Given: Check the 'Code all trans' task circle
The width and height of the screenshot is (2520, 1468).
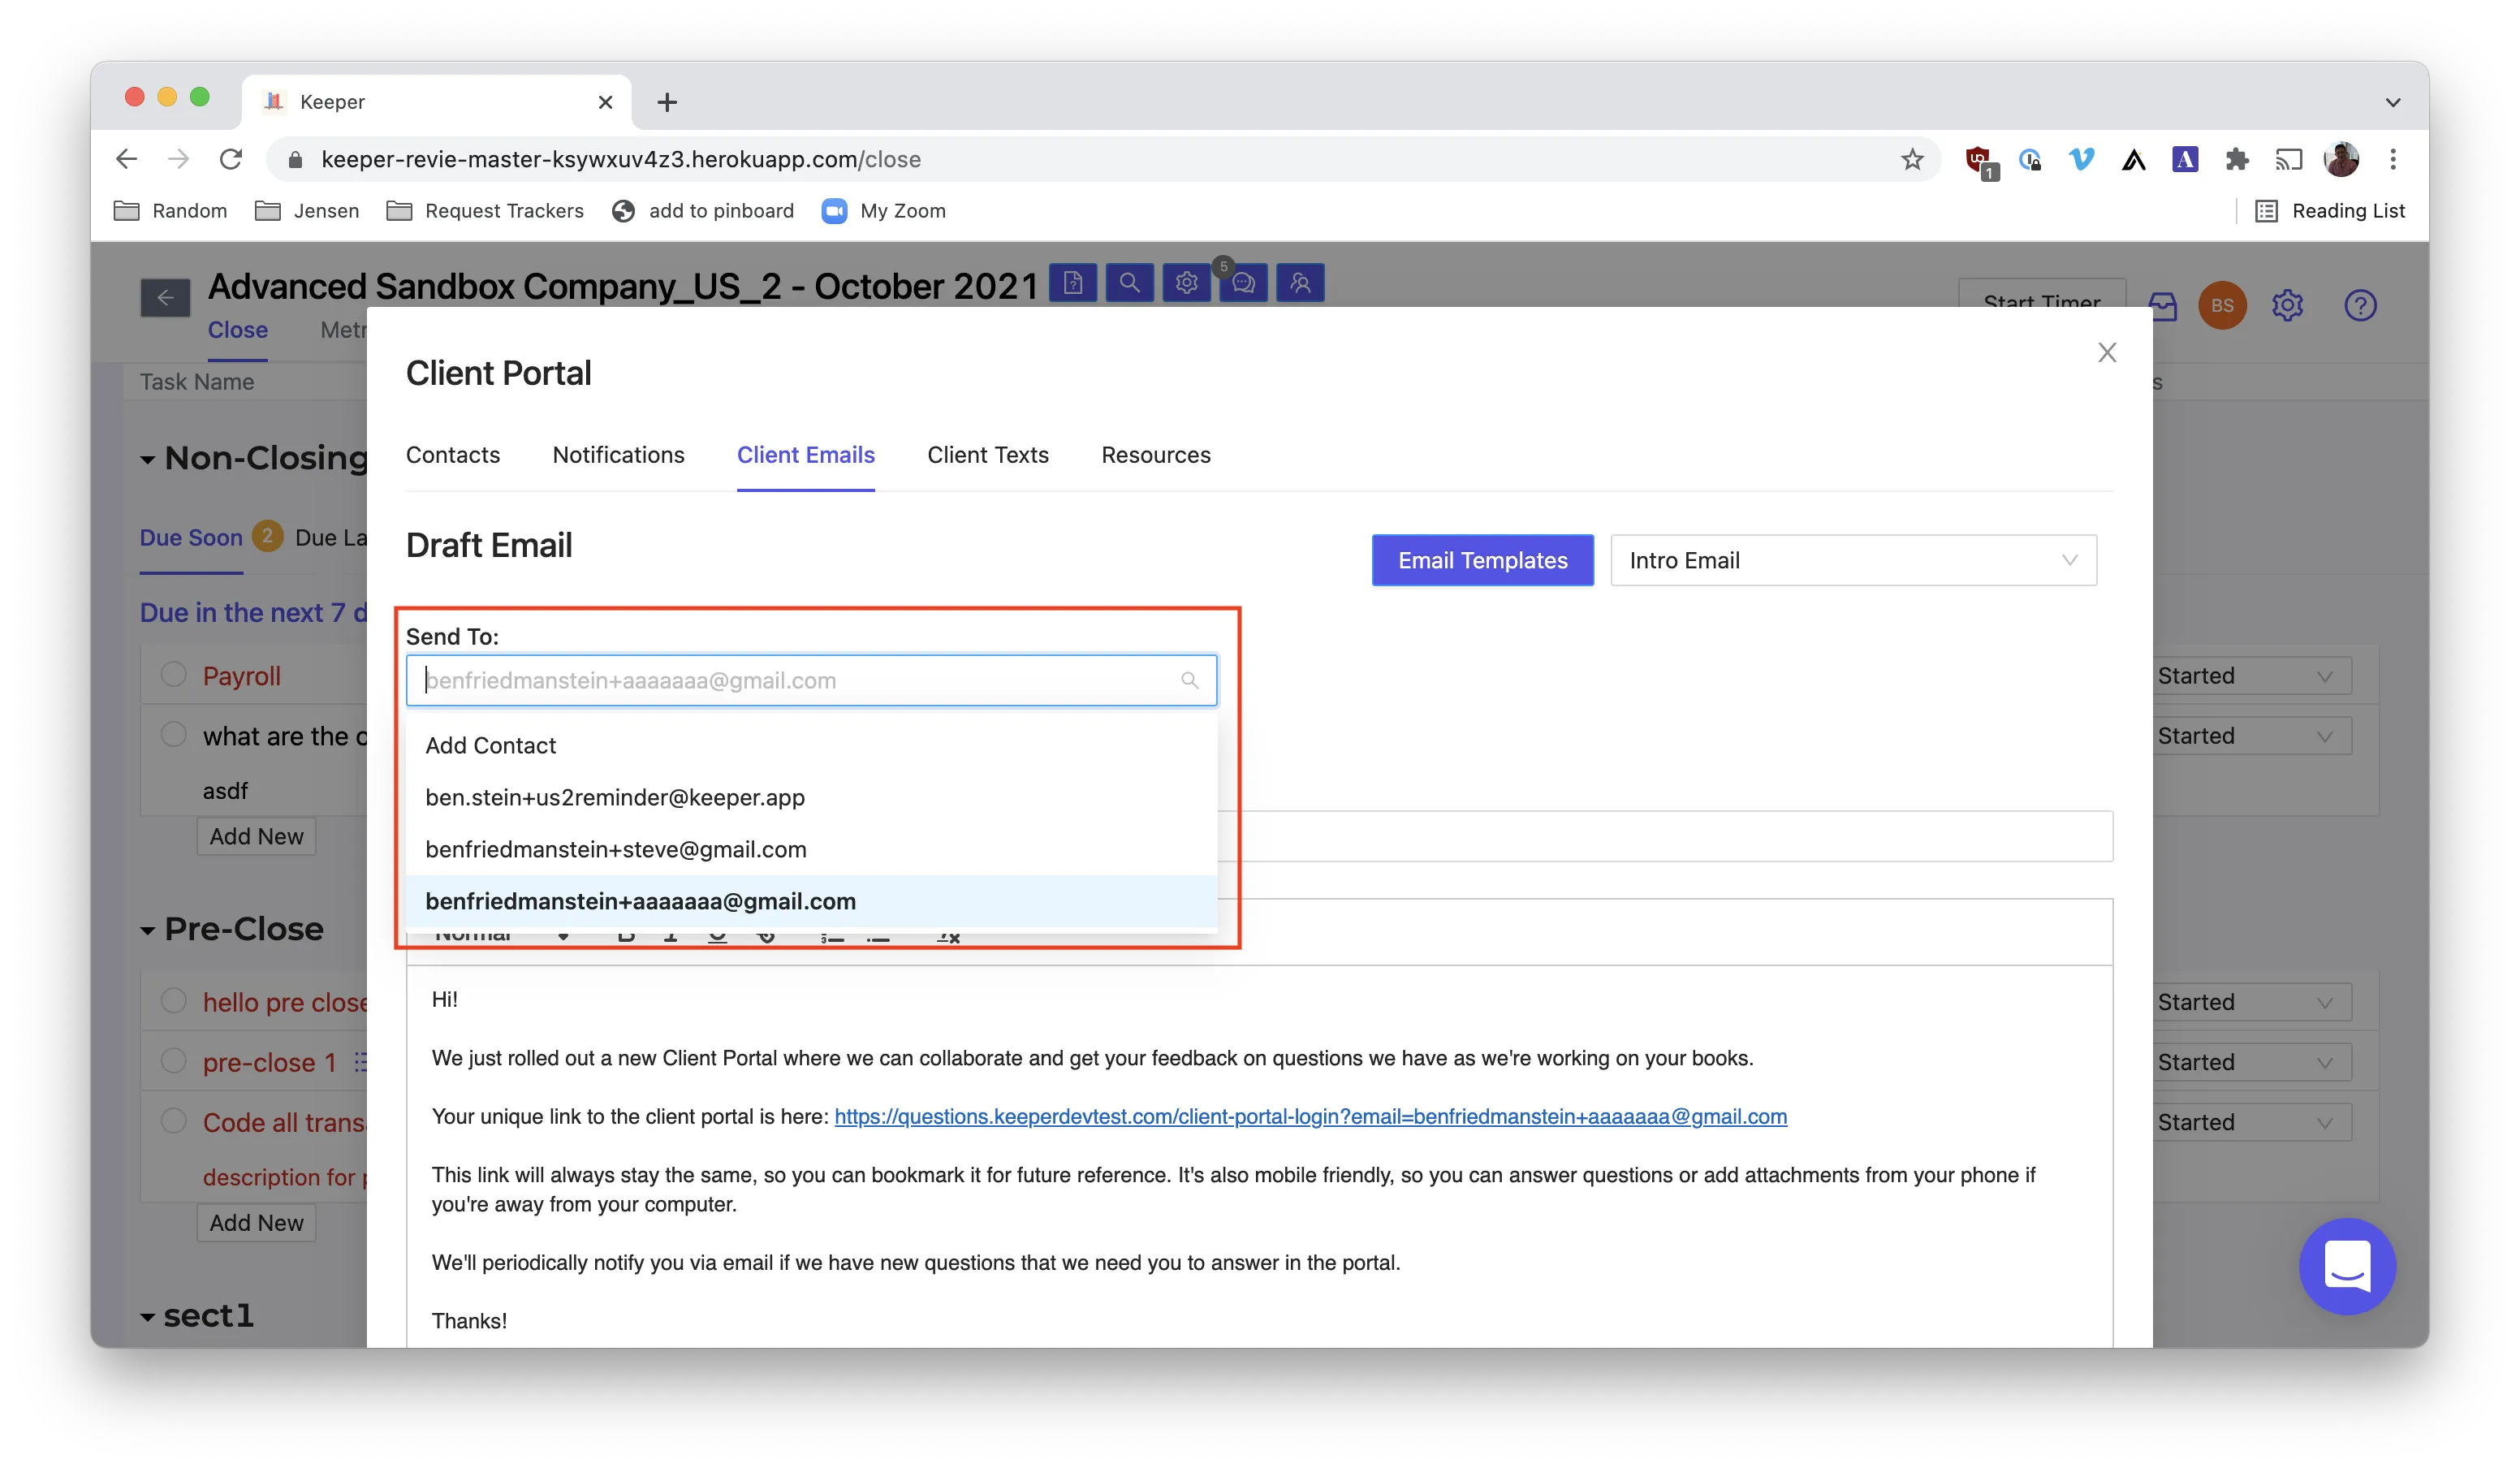Looking at the screenshot, I should (174, 1121).
